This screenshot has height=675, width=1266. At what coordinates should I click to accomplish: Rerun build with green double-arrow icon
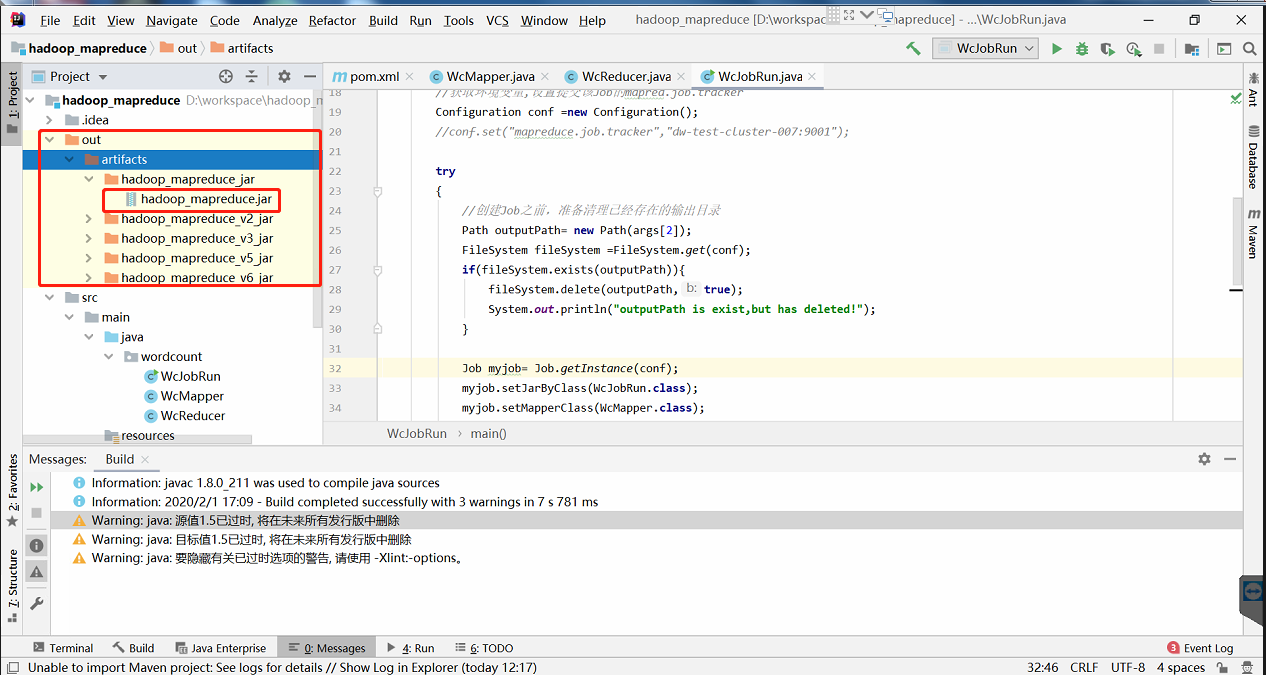(x=37, y=487)
